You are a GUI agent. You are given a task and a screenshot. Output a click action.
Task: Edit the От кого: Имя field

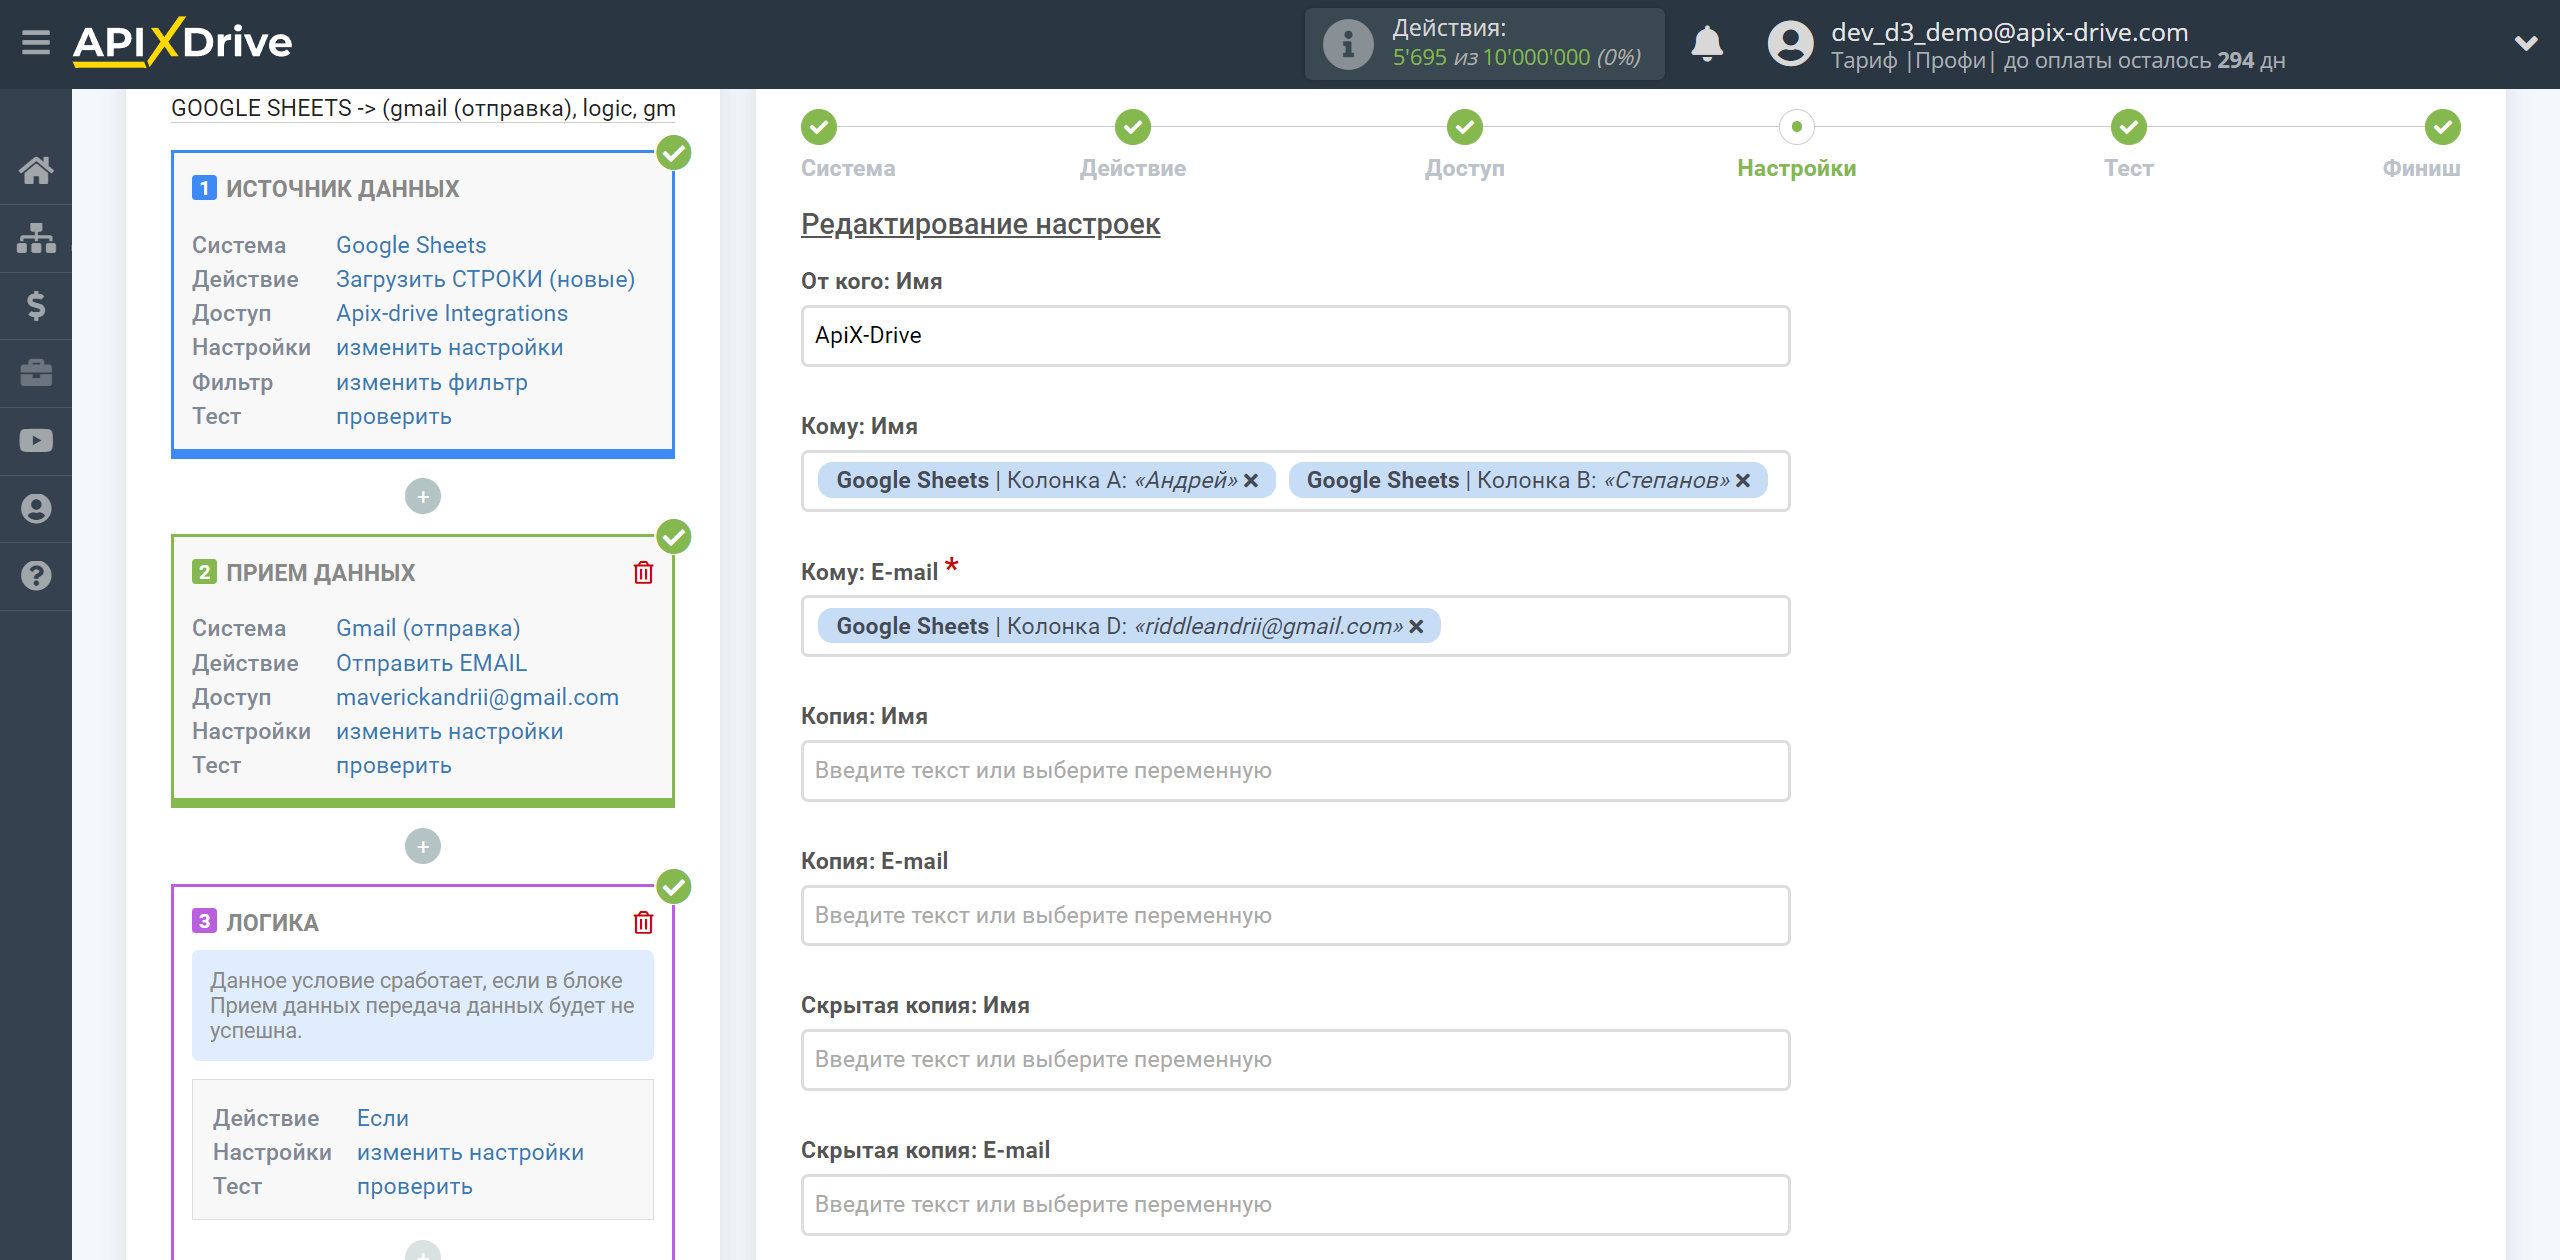click(1295, 336)
